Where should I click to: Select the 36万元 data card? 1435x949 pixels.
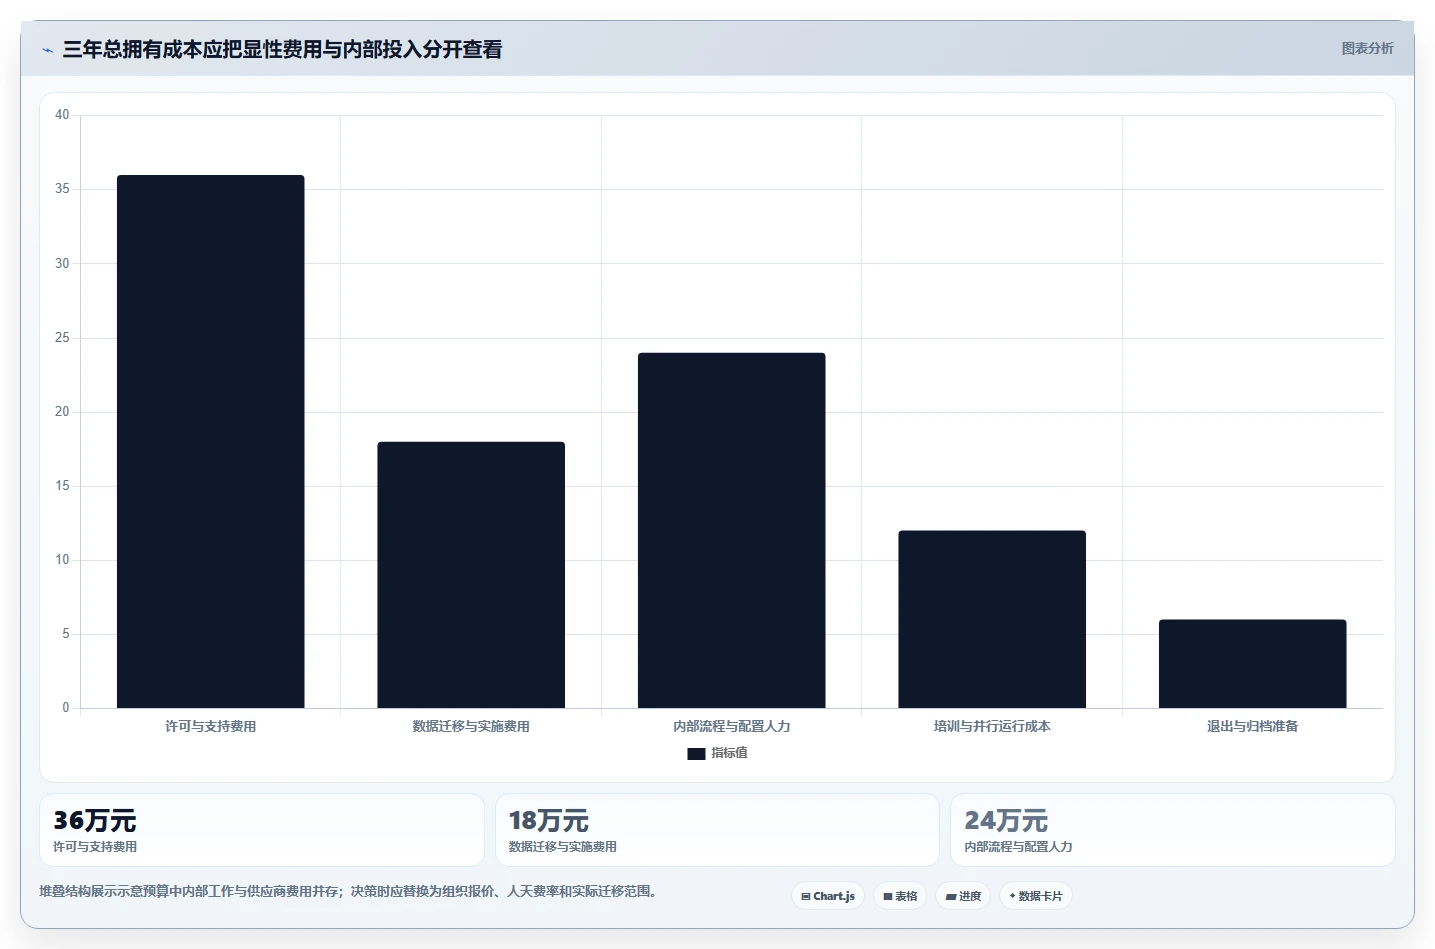(262, 830)
